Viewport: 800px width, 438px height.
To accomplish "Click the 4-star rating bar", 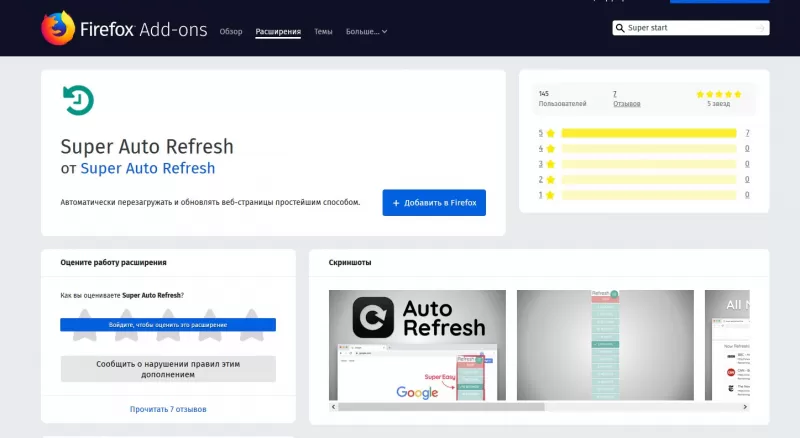I will (649, 149).
